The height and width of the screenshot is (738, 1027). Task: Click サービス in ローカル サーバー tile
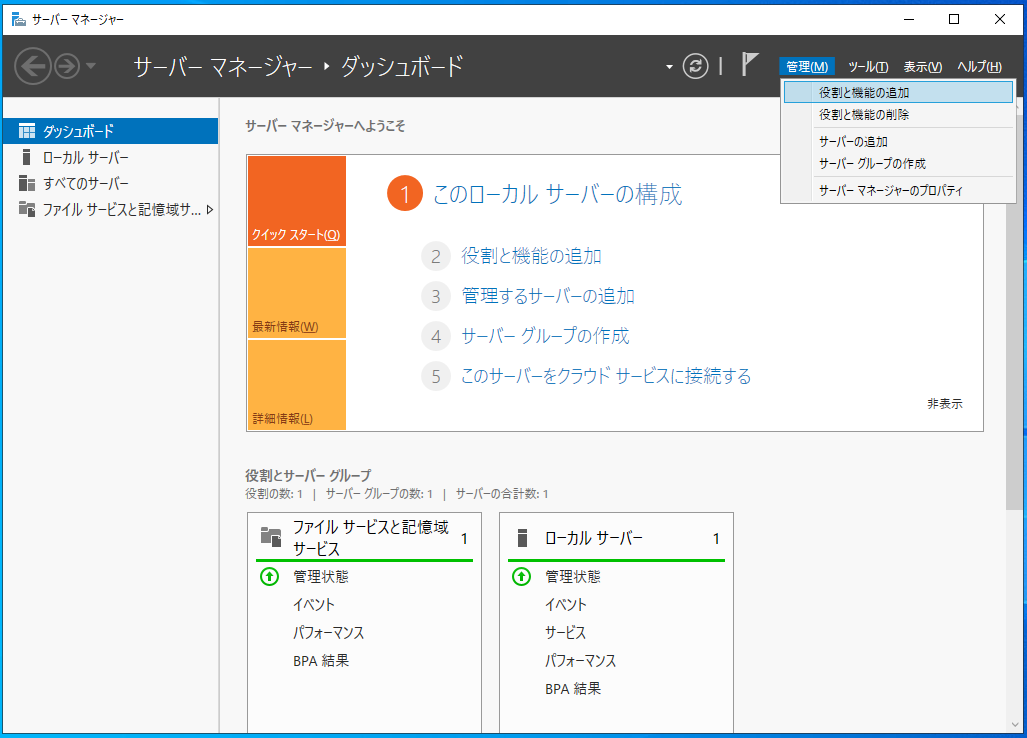coord(565,633)
